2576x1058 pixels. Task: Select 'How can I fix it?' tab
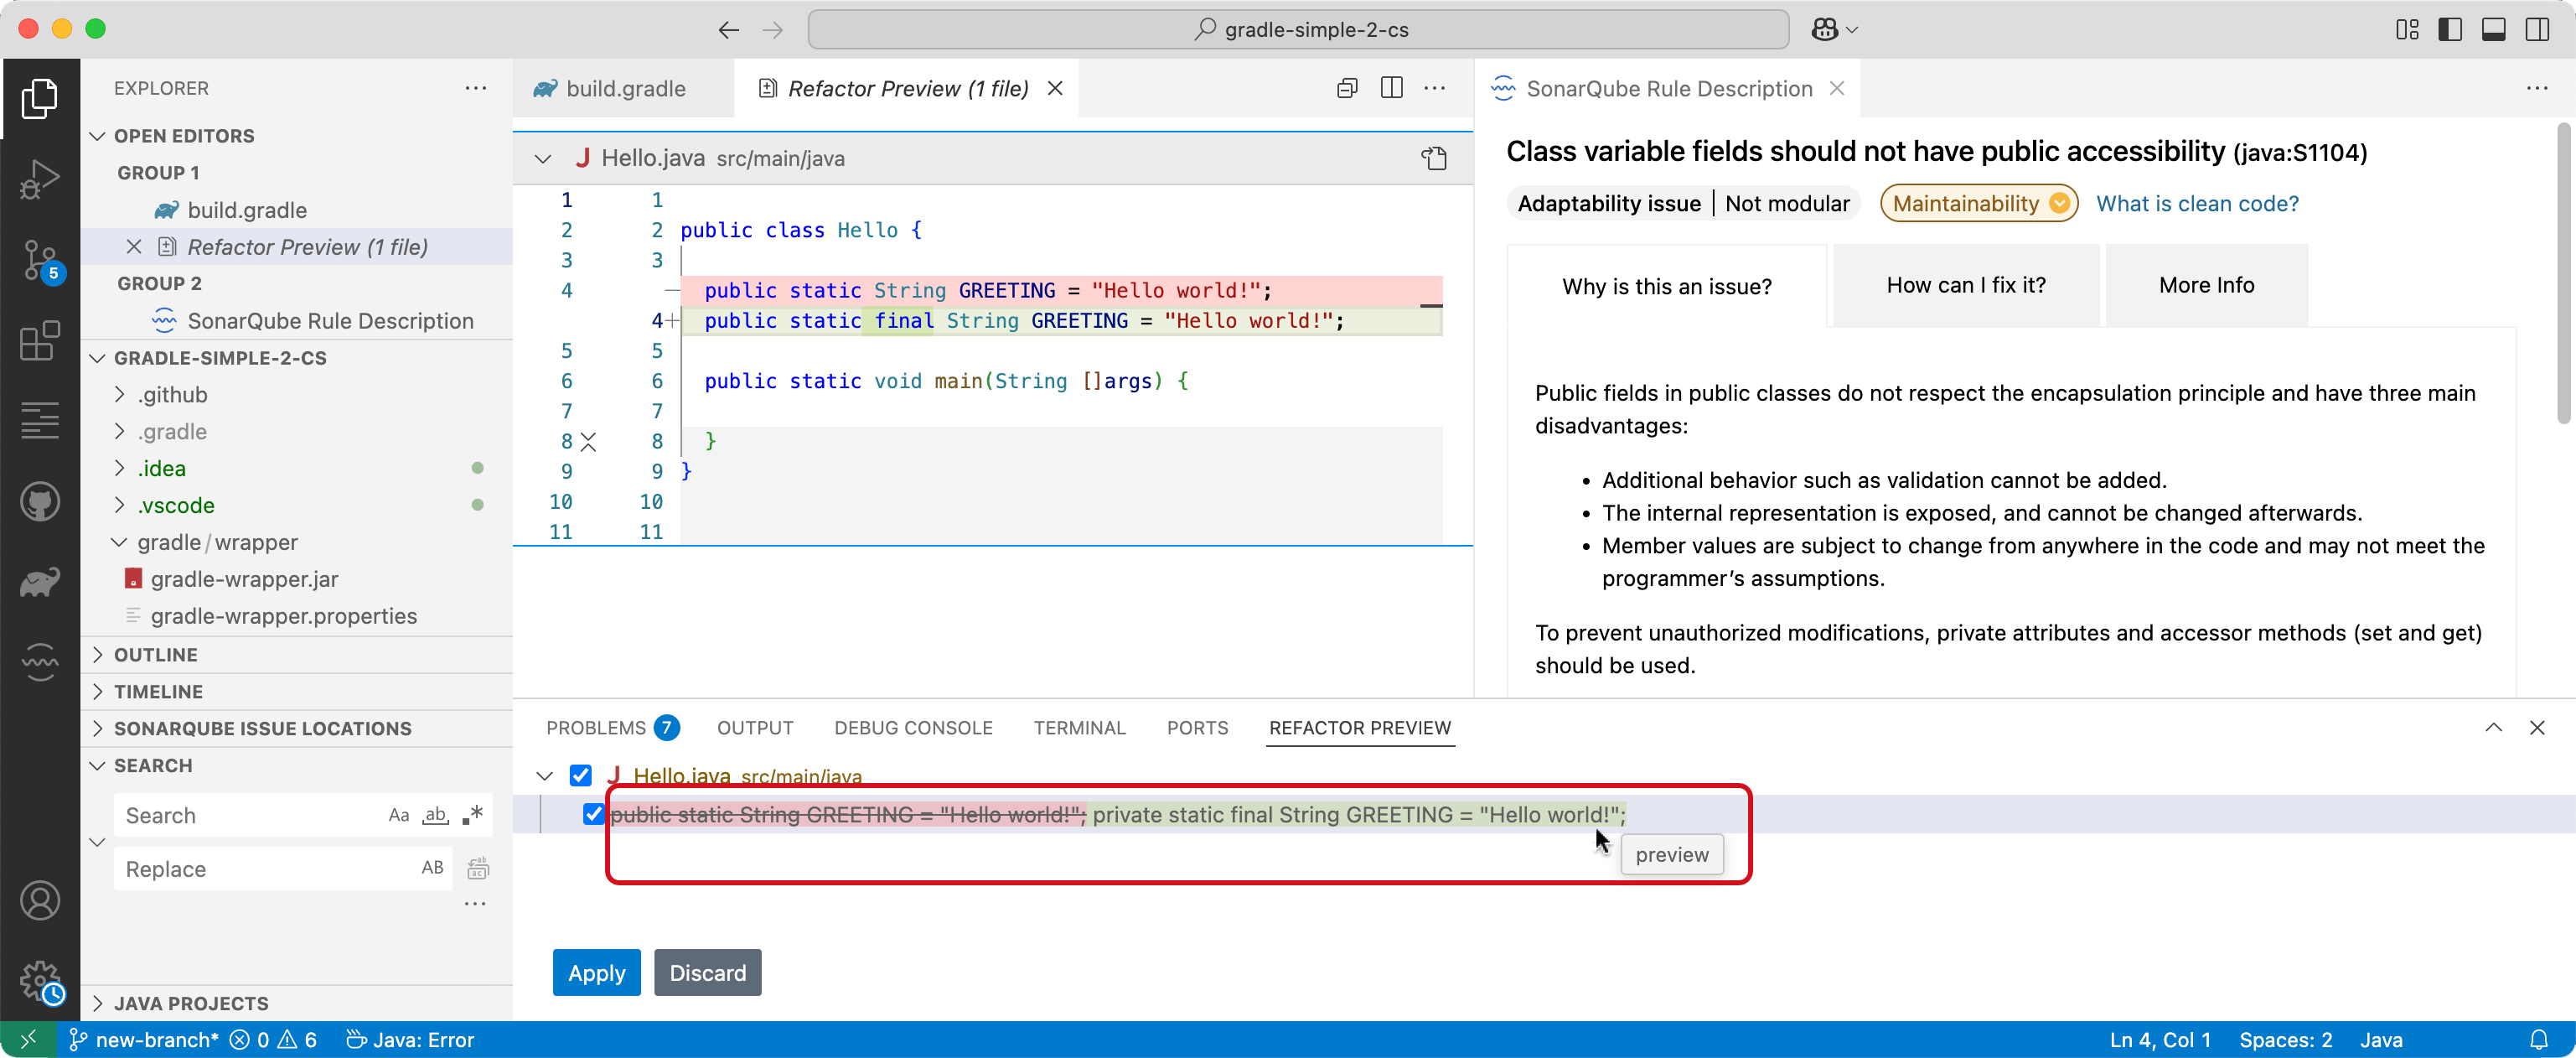1965,285
